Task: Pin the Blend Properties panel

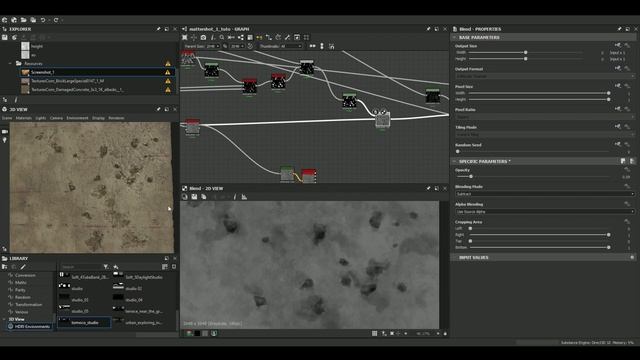Action: 620,29
